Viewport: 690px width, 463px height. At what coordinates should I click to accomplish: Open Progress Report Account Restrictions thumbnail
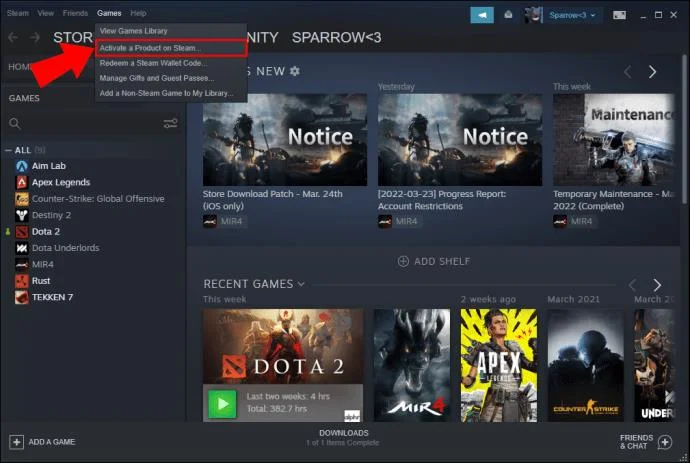coord(460,140)
